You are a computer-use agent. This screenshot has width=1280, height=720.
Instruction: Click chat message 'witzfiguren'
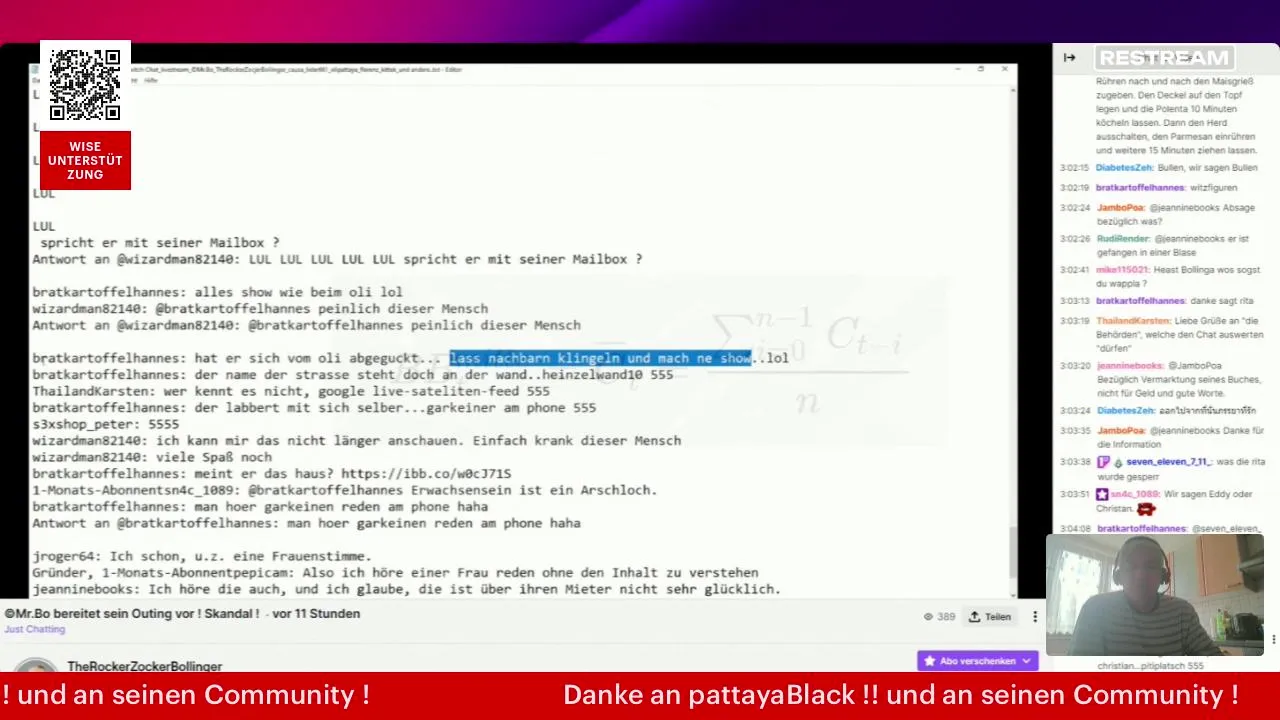(x=1213, y=188)
